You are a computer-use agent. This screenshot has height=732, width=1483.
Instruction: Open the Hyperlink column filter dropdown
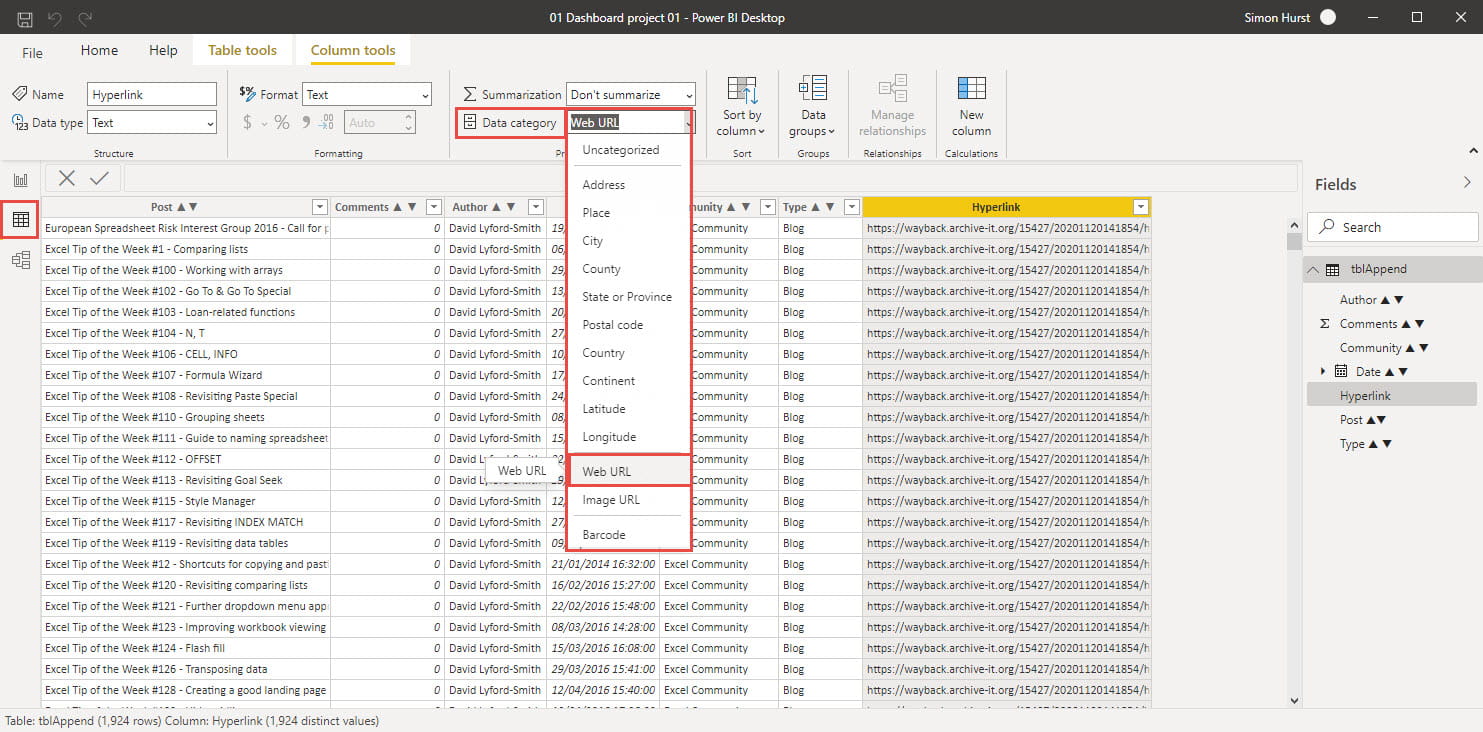pos(1140,207)
